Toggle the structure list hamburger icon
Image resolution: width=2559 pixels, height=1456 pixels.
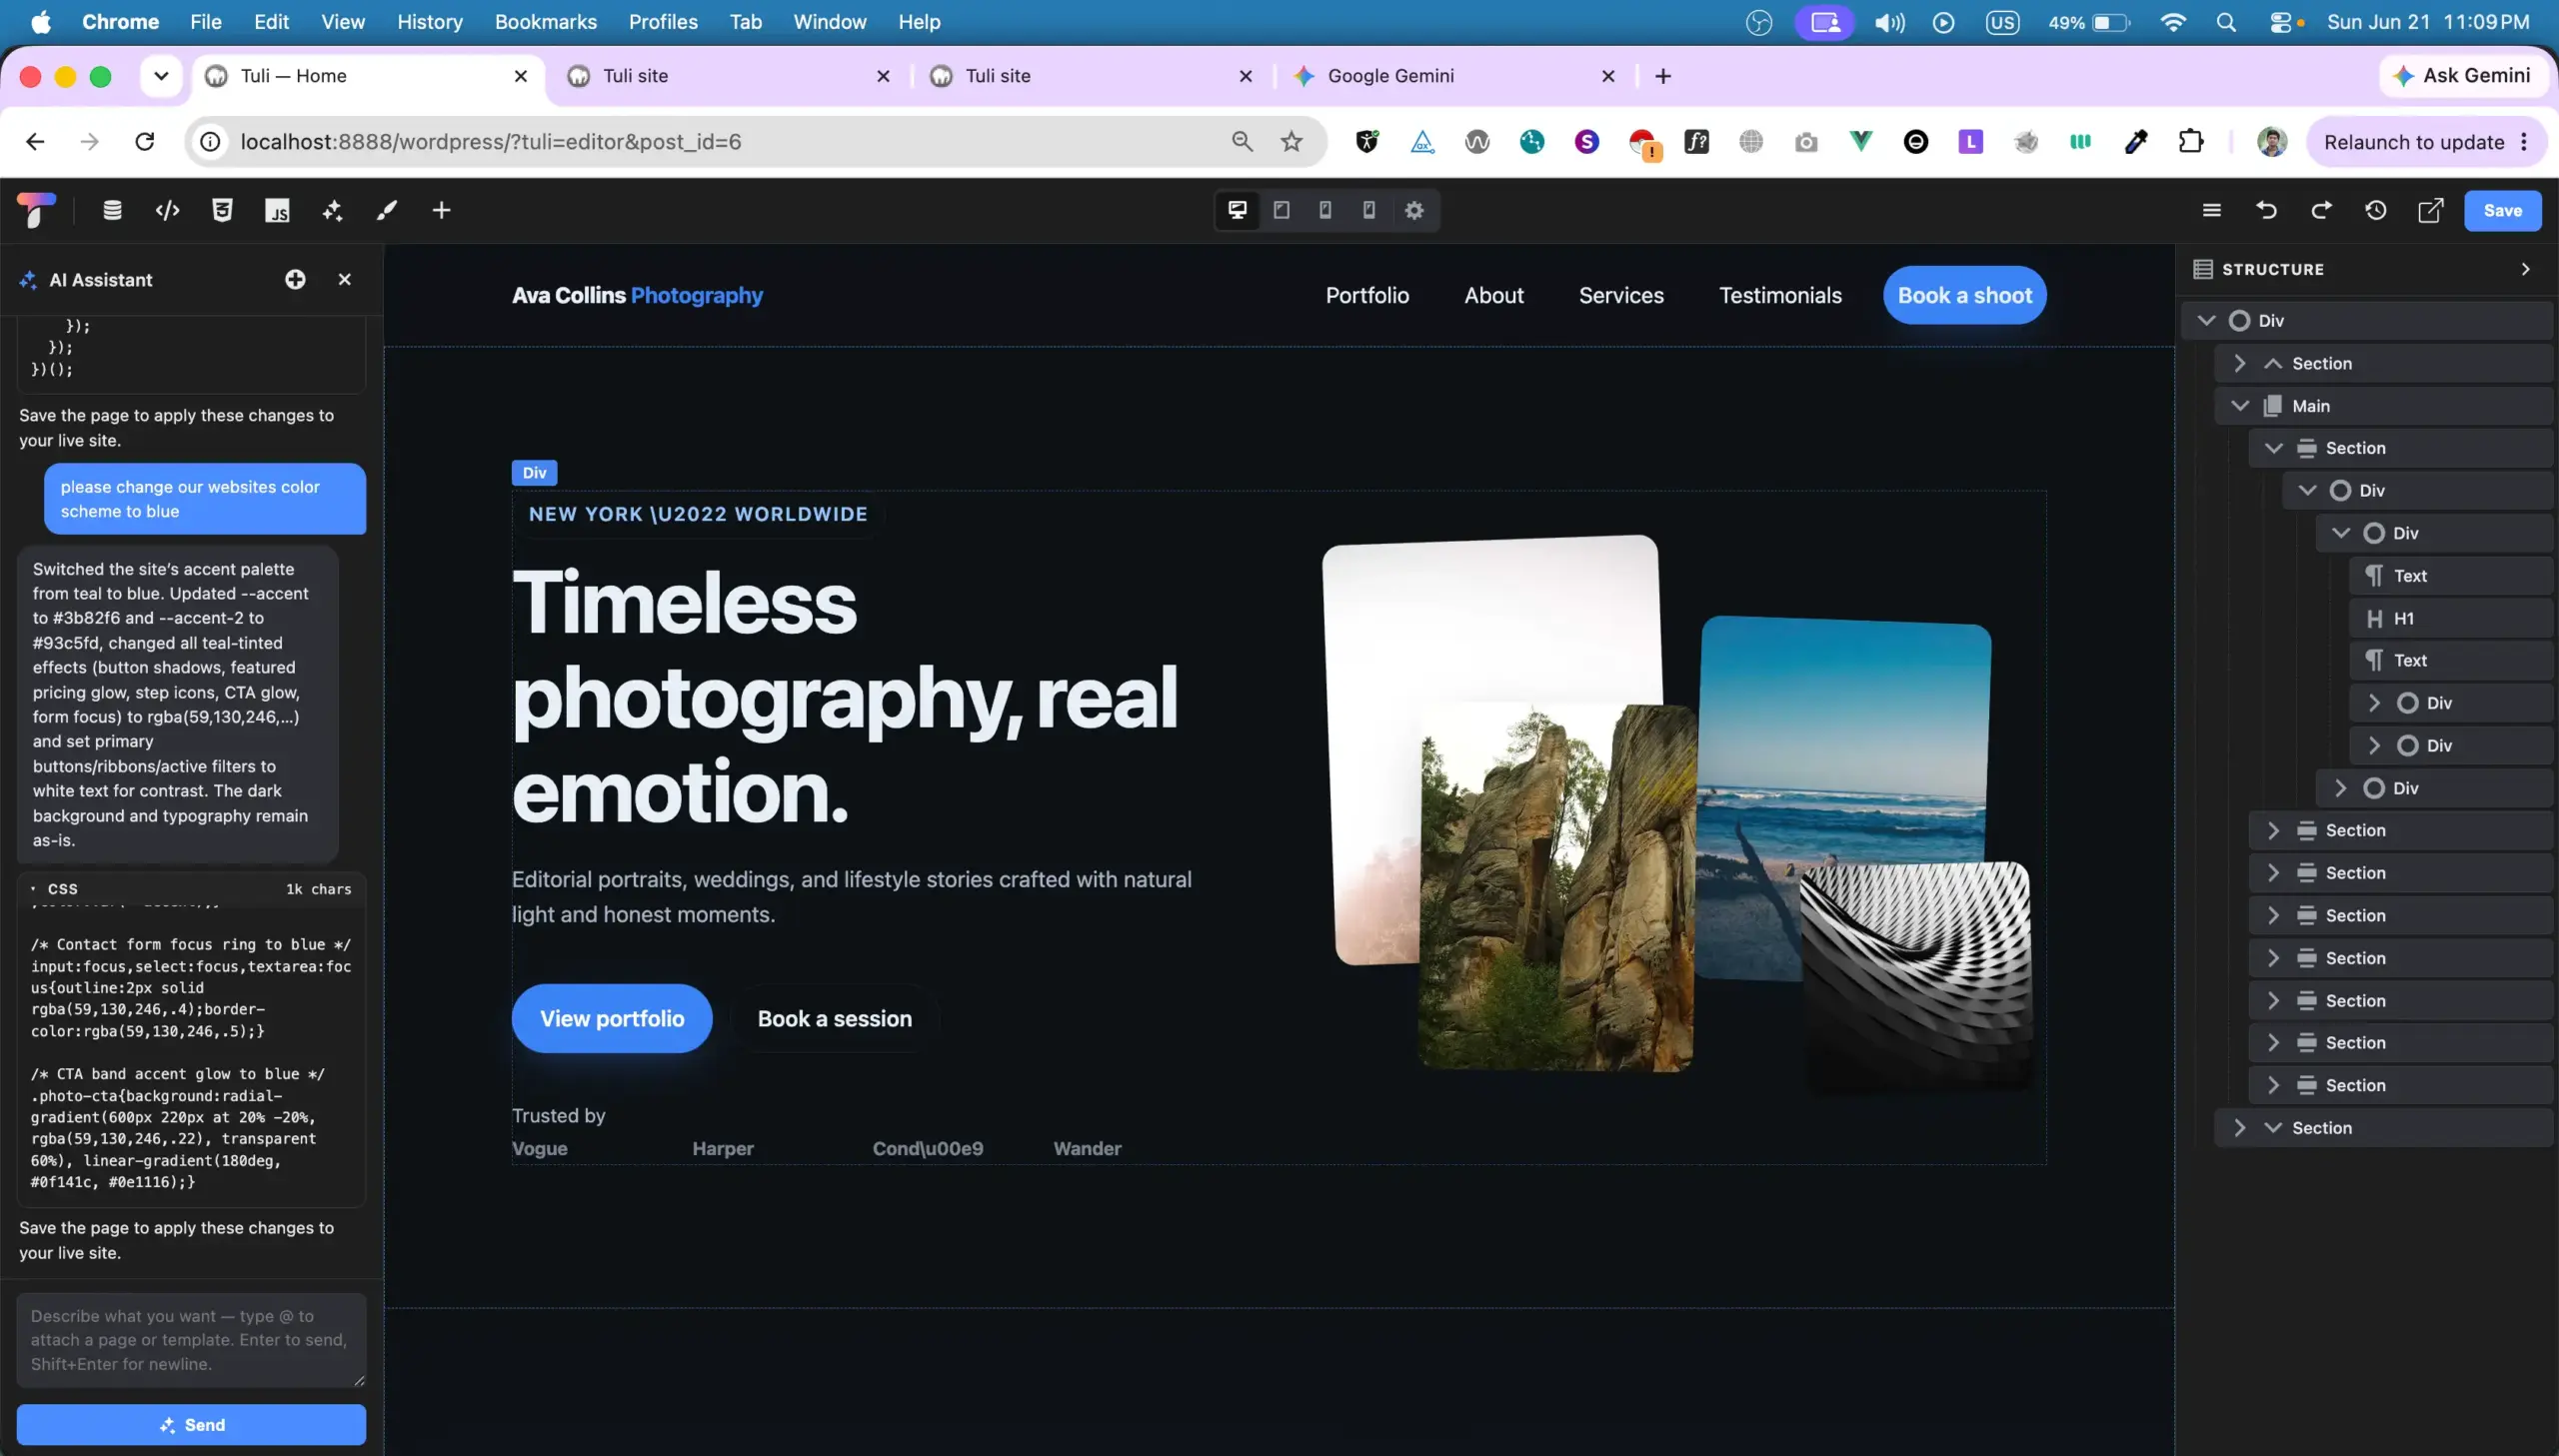(x=2211, y=210)
